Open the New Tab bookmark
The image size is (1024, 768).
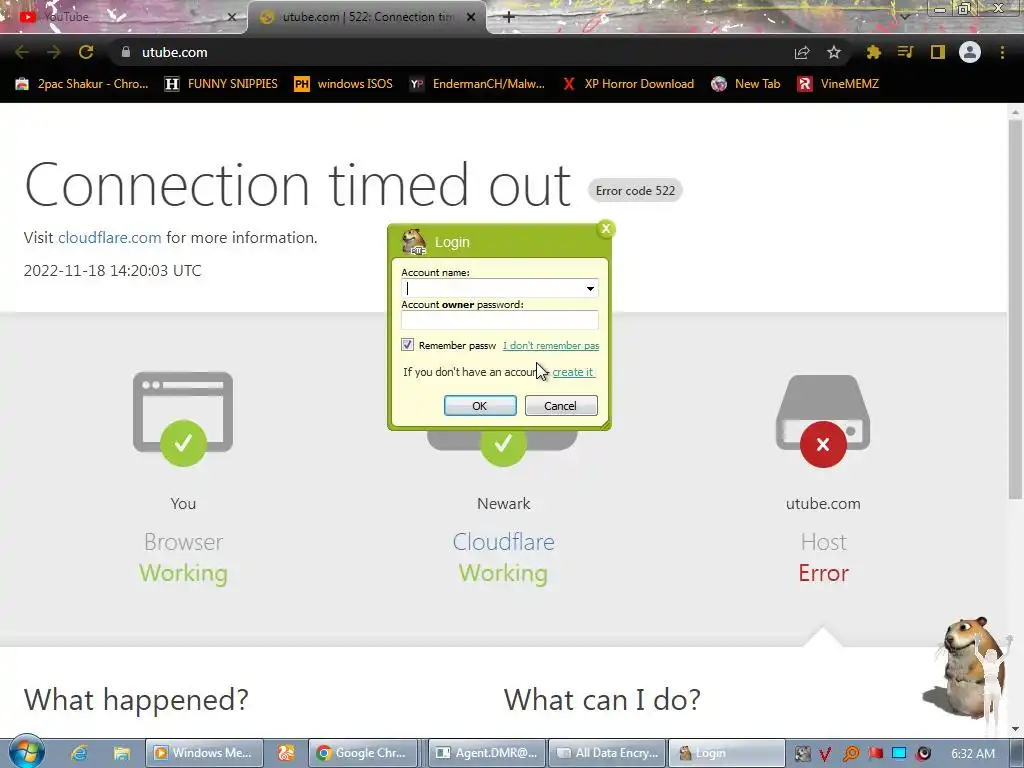coord(746,84)
